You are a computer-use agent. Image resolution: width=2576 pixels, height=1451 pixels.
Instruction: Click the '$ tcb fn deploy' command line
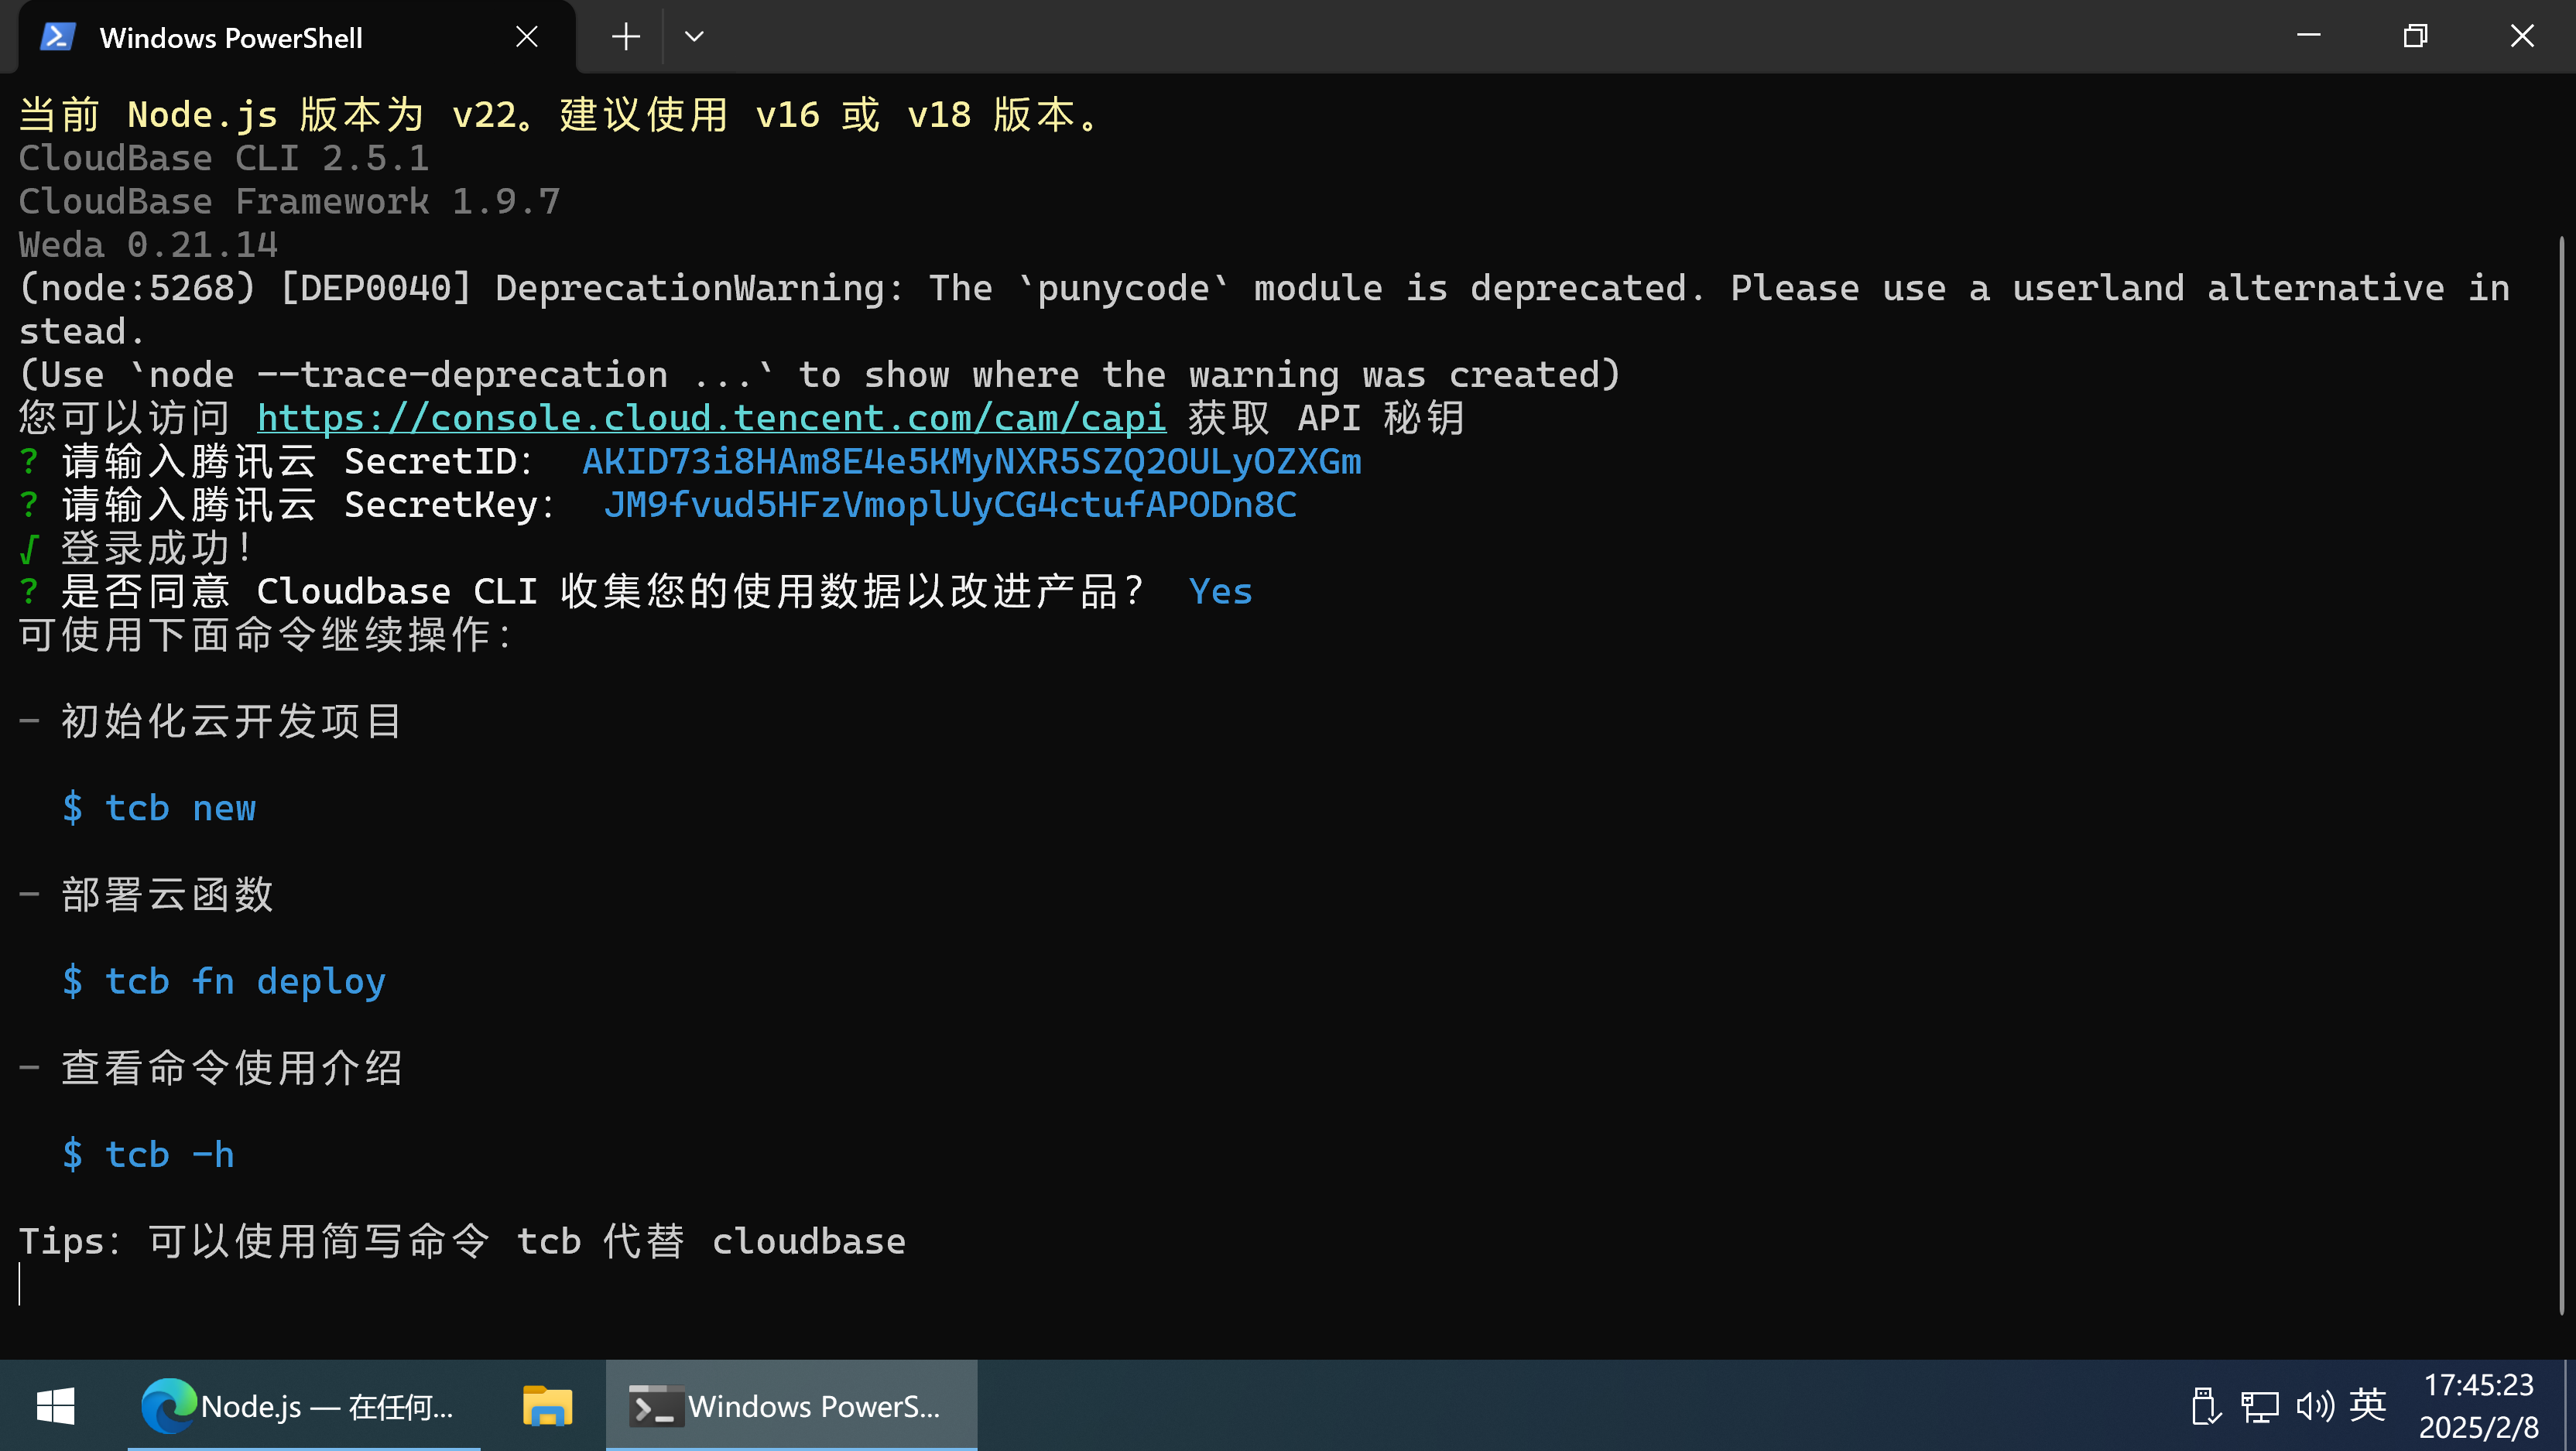click(x=224, y=982)
